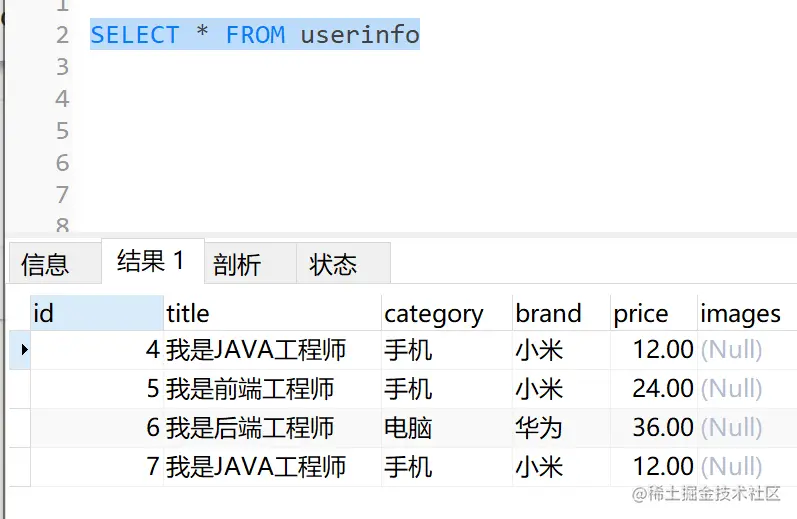Click line number 3 in editor gutter
This screenshot has width=797, height=519.
(63, 67)
